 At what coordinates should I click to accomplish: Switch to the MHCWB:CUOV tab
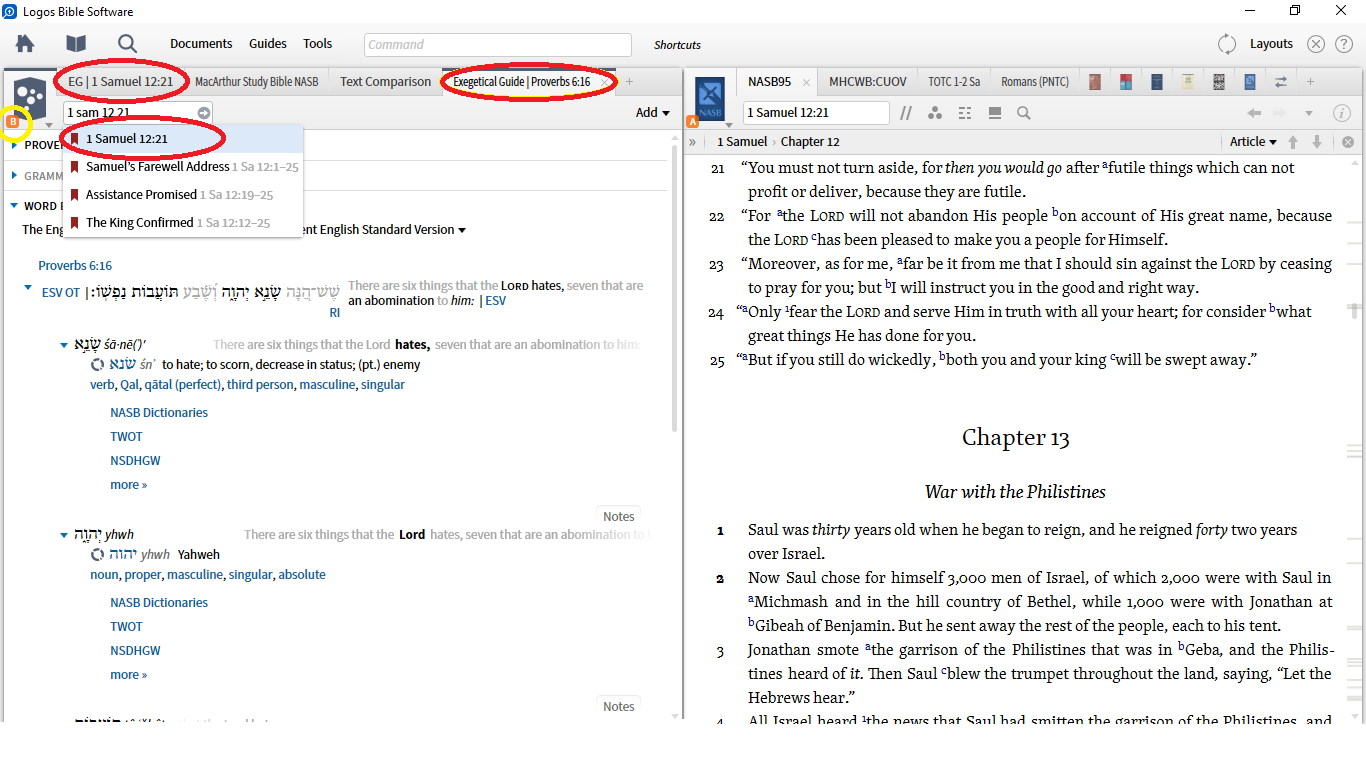pyautogui.click(x=868, y=82)
